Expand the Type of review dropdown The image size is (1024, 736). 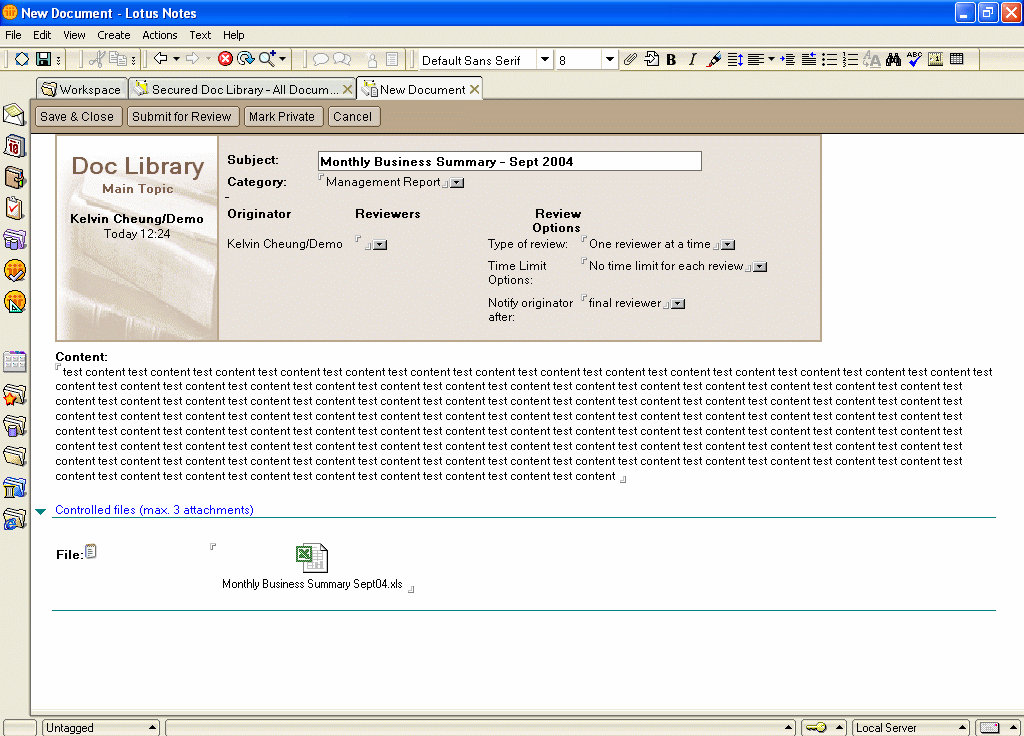pos(728,245)
